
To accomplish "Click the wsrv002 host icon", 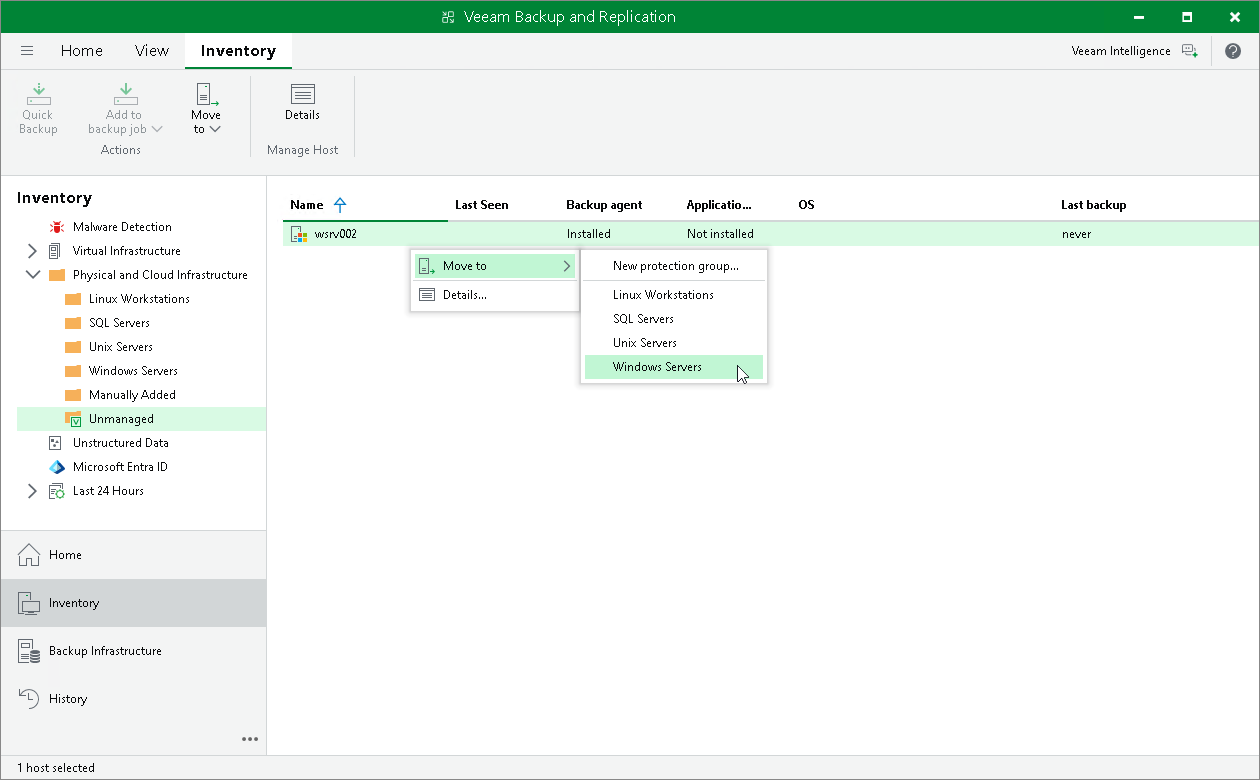I will tap(299, 234).
